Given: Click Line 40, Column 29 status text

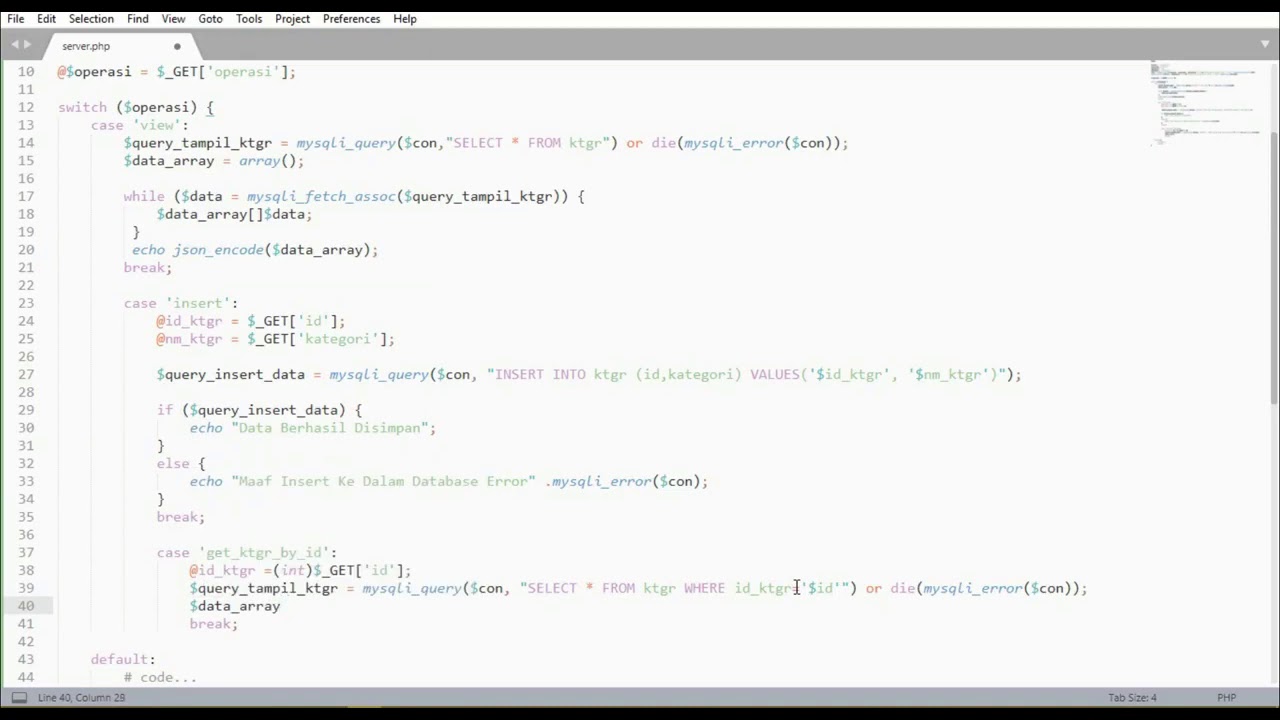Looking at the screenshot, I should pyautogui.click(x=81, y=697).
